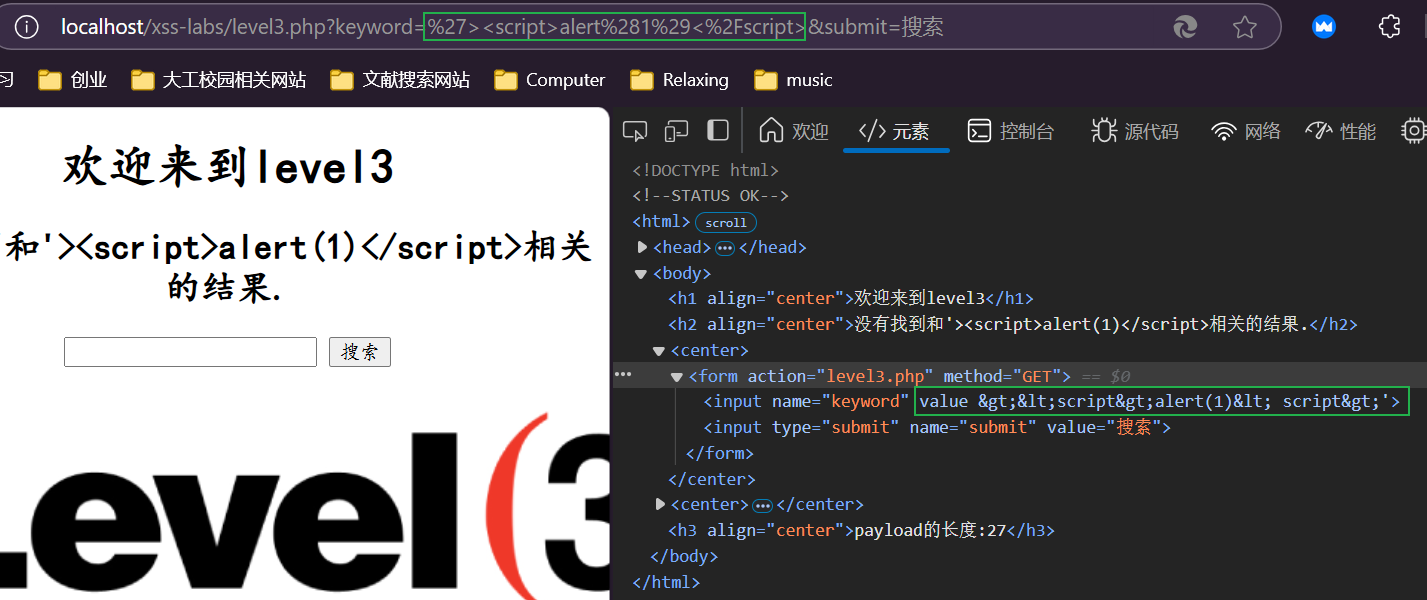Select the h3 payload的长度:27 line
The width and height of the screenshot is (1427, 600).
[x=861, y=530]
